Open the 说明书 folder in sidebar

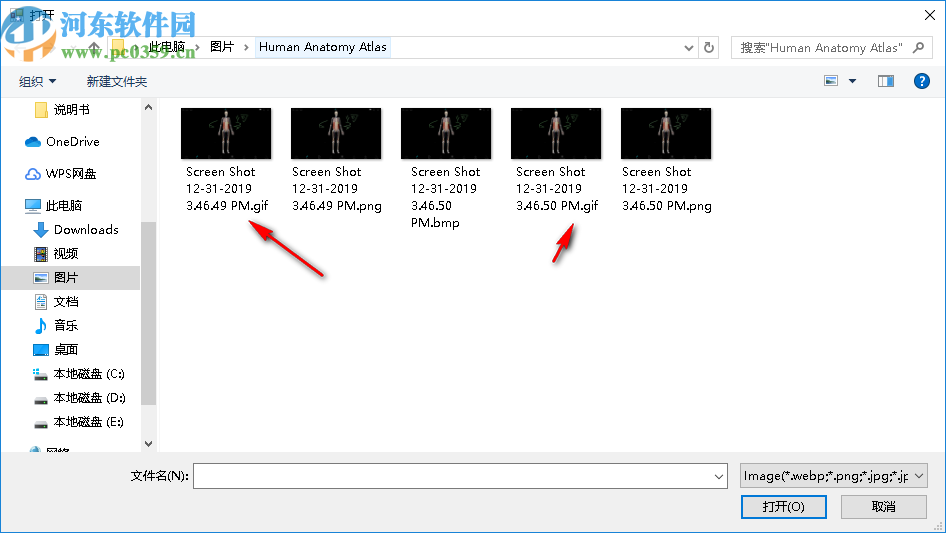coord(71,109)
